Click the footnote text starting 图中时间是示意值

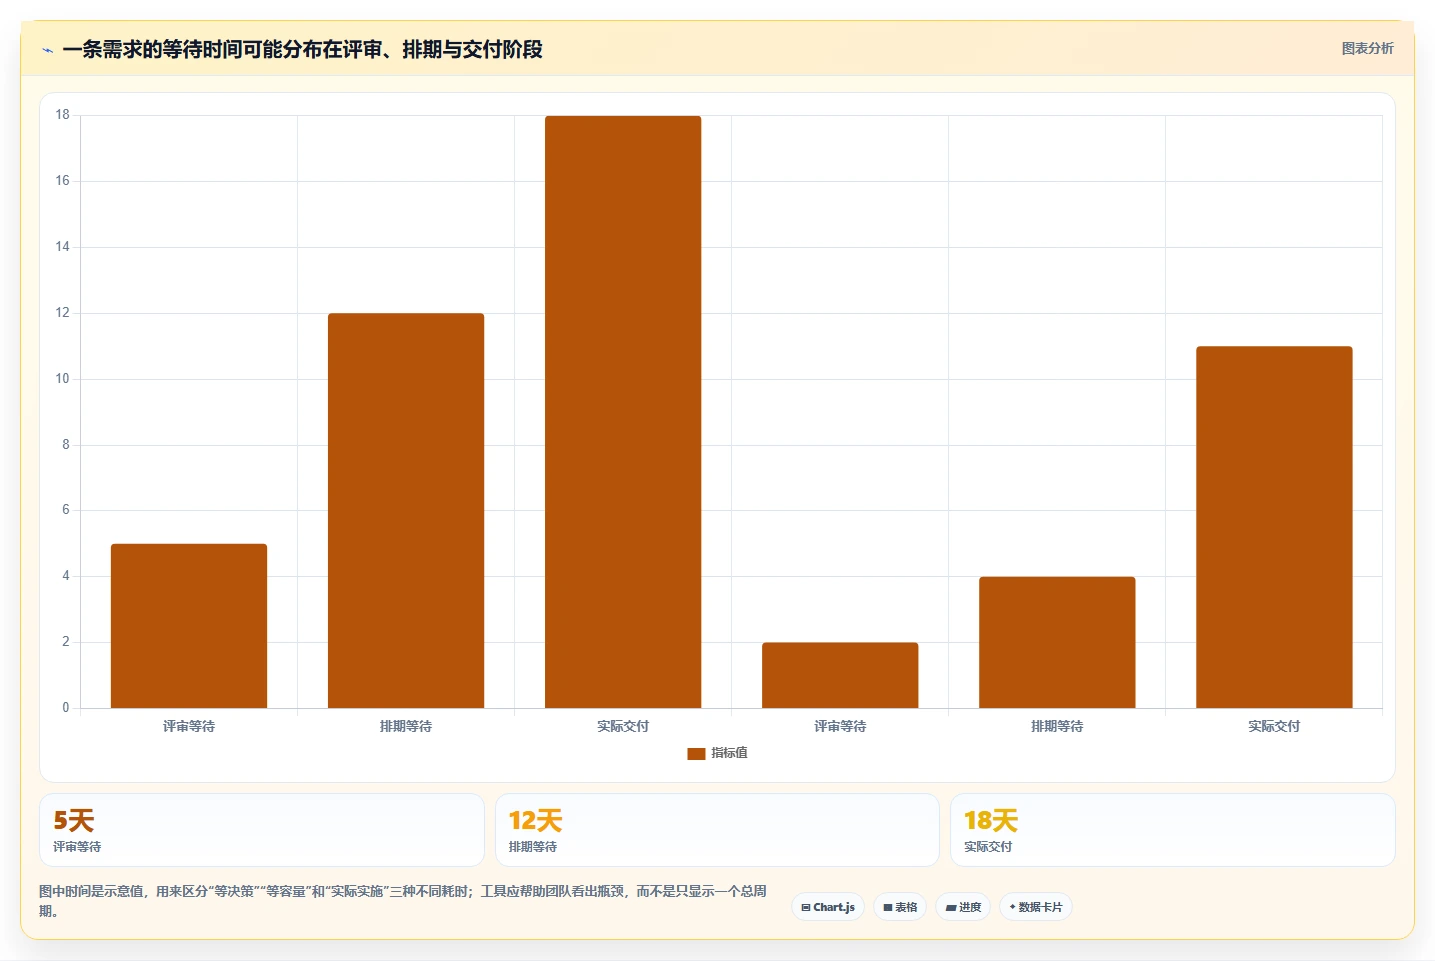(x=403, y=901)
